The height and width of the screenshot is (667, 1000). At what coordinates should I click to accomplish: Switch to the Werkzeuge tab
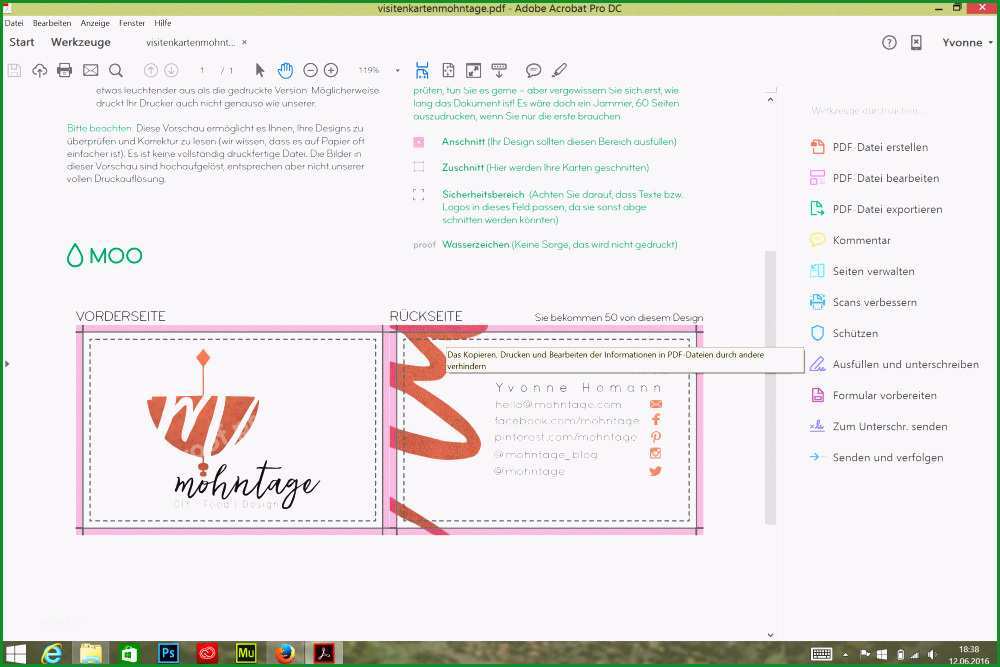point(81,42)
